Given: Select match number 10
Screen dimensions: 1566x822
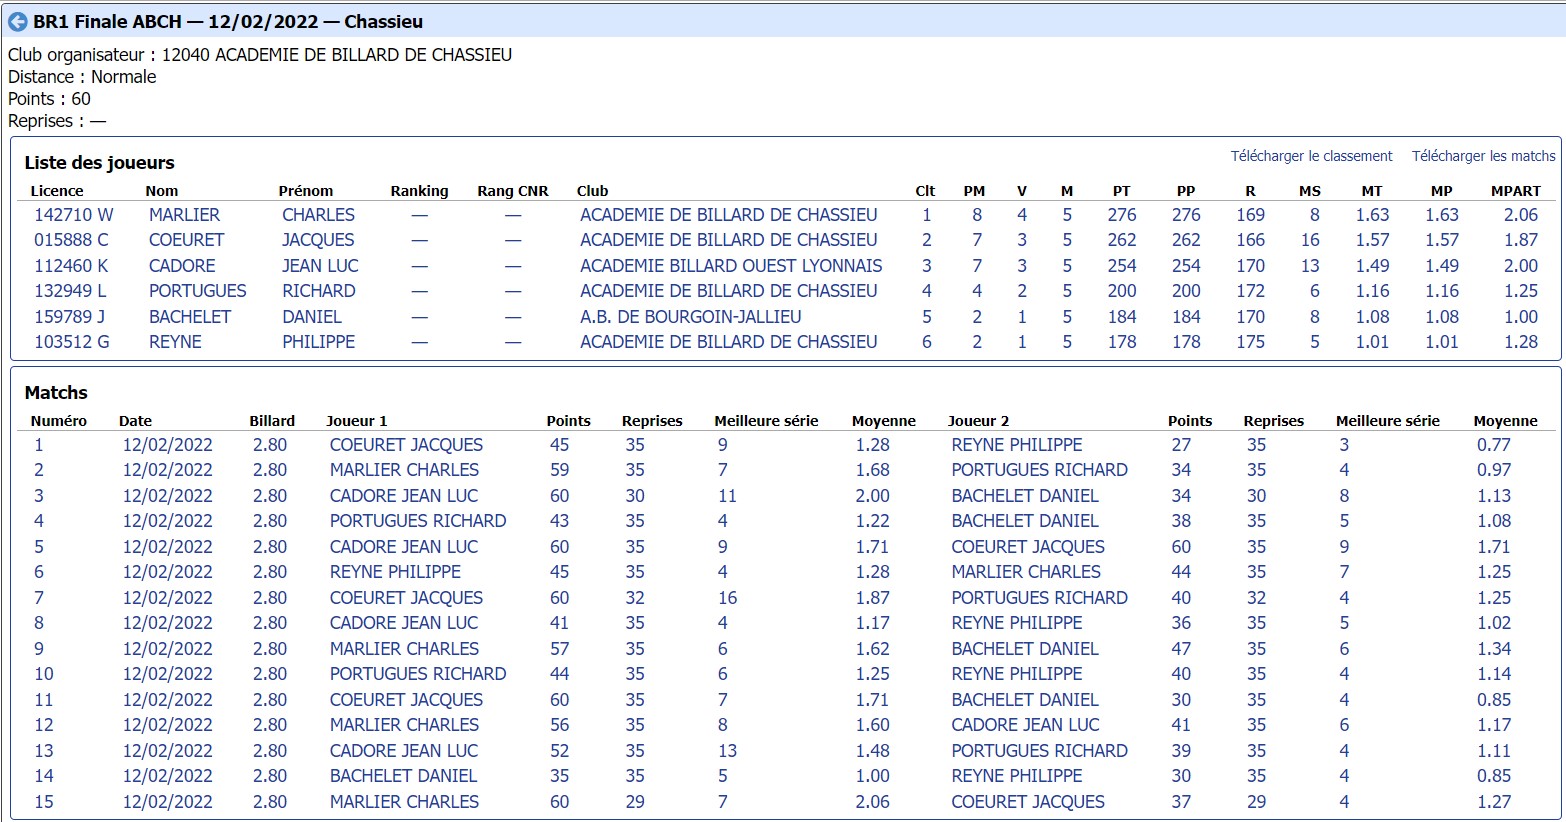Looking at the screenshot, I should point(44,674).
